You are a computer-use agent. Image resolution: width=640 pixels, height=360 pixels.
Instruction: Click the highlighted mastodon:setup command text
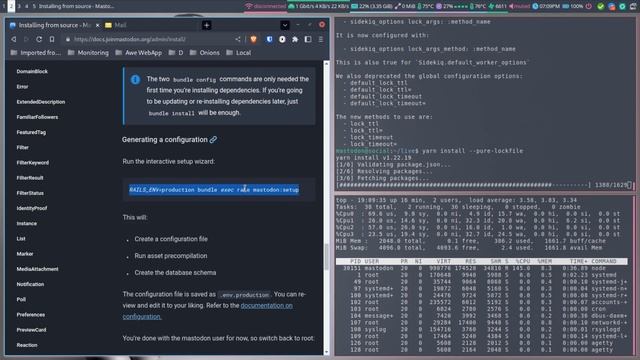click(x=214, y=190)
